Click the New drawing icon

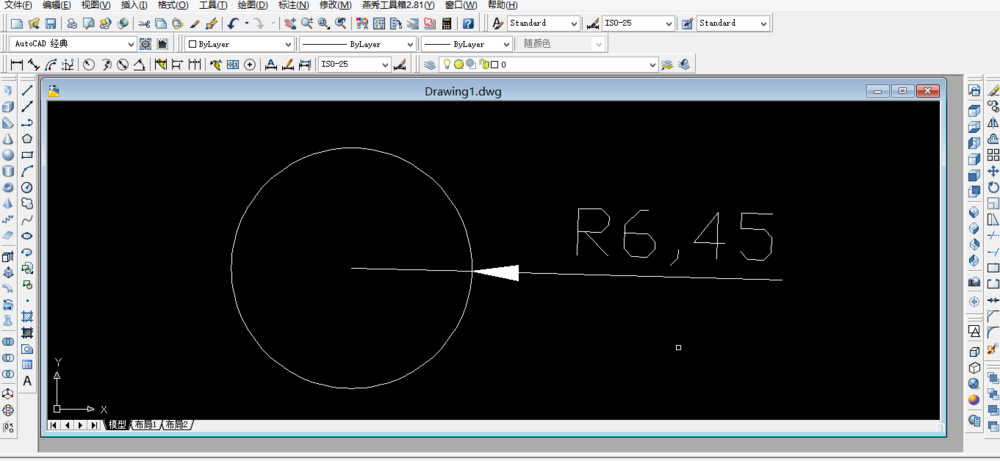[x=17, y=24]
